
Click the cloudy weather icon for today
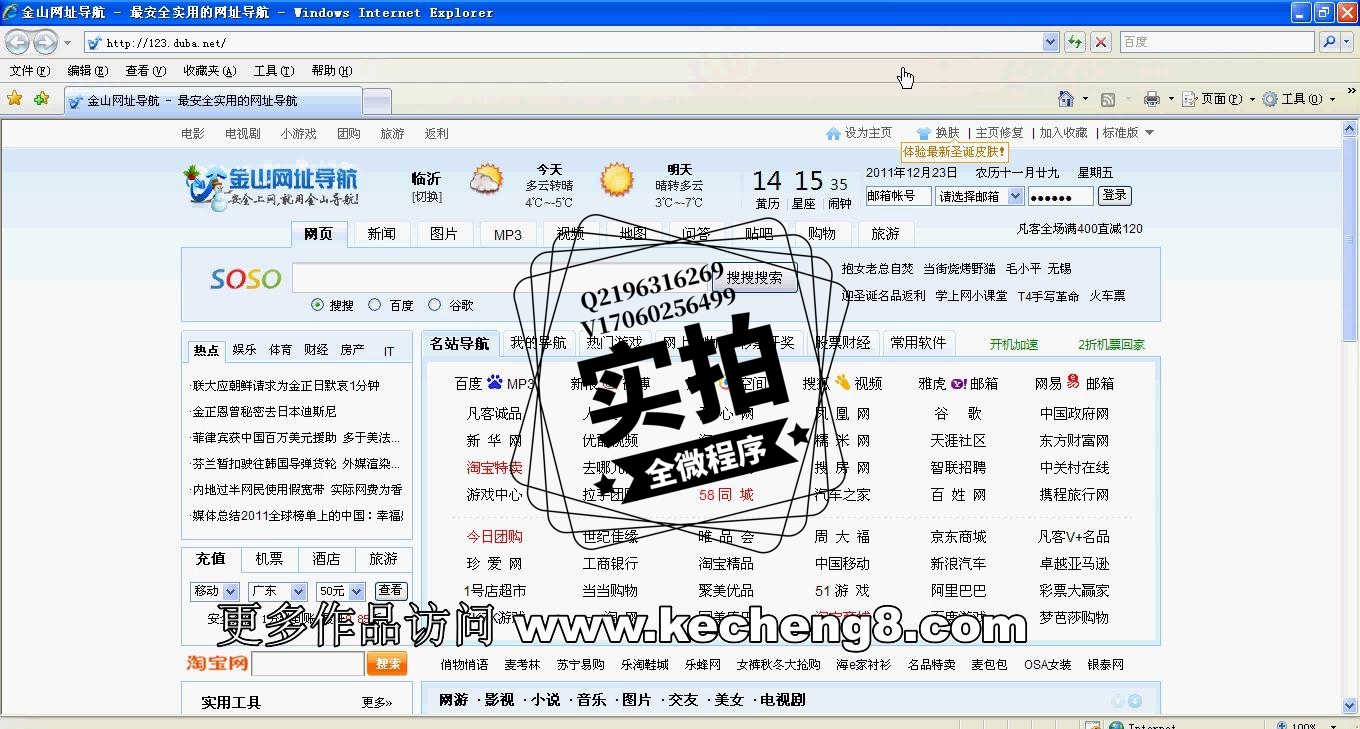487,180
